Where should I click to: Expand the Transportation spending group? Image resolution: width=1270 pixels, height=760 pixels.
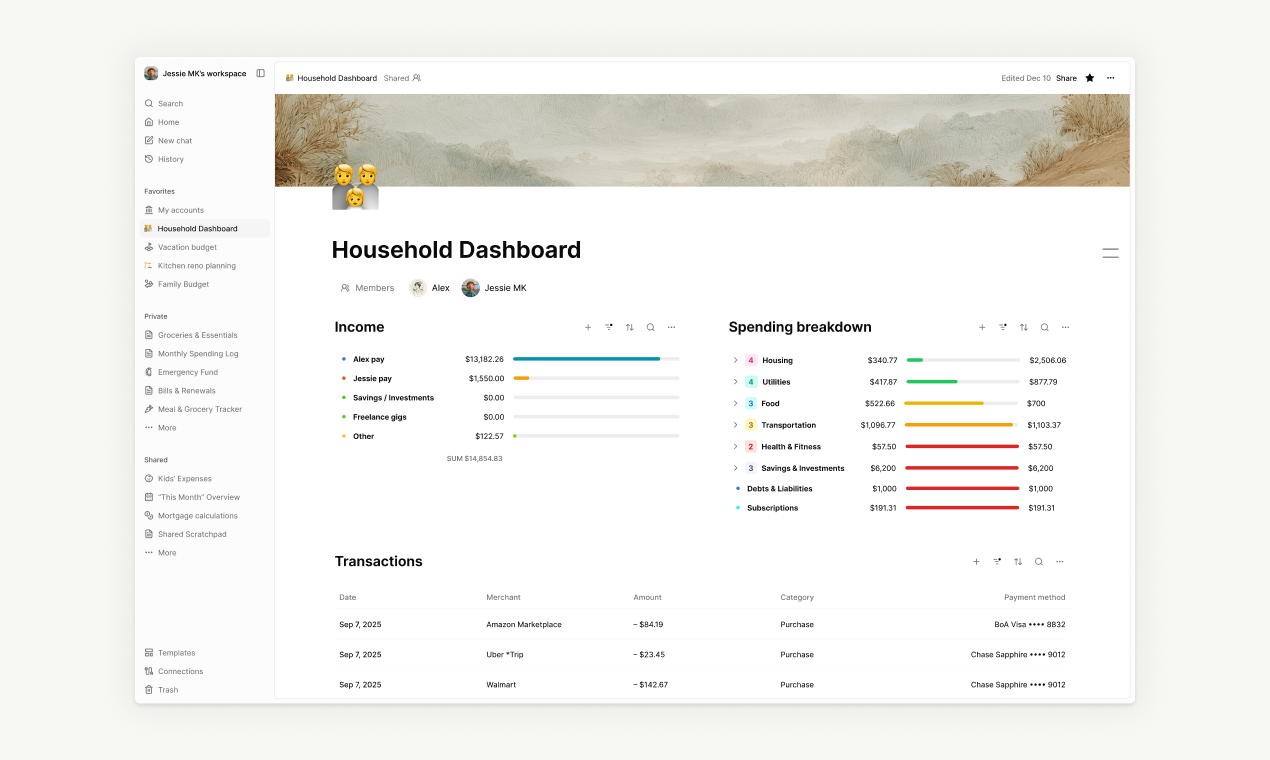[x=735, y=425]
